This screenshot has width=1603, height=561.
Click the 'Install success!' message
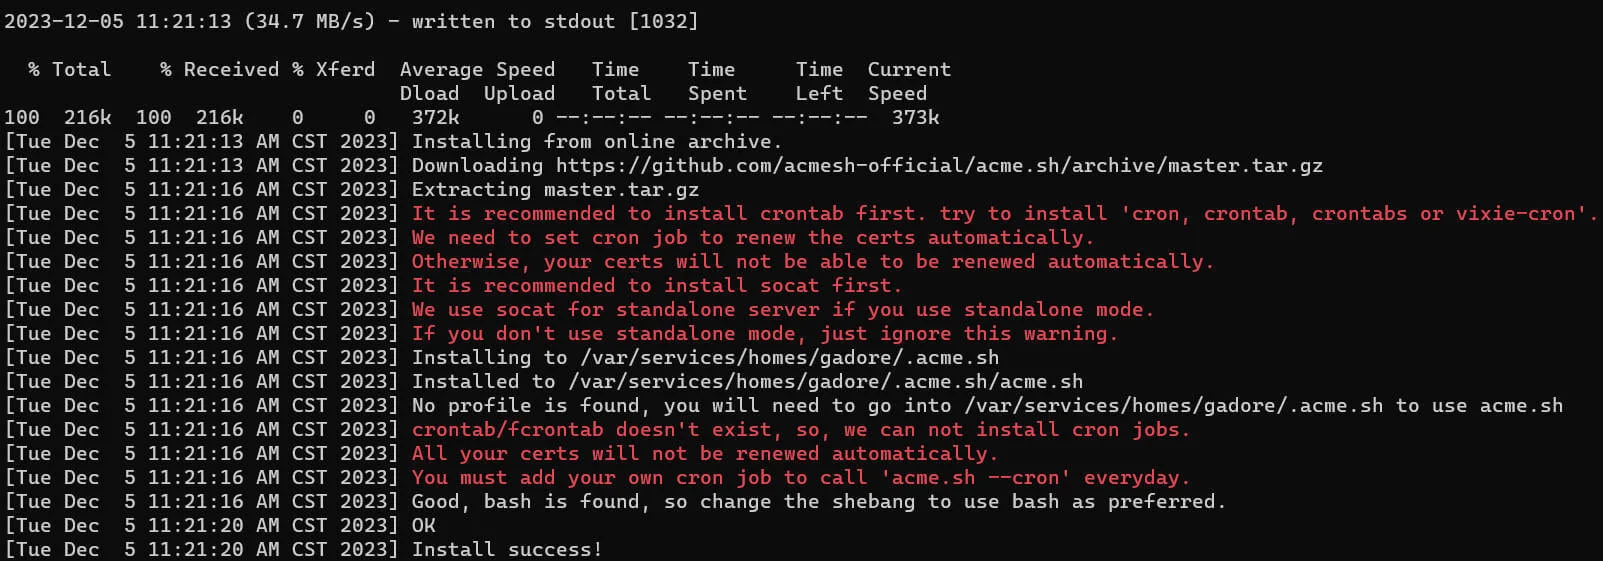tap(507, 549)
